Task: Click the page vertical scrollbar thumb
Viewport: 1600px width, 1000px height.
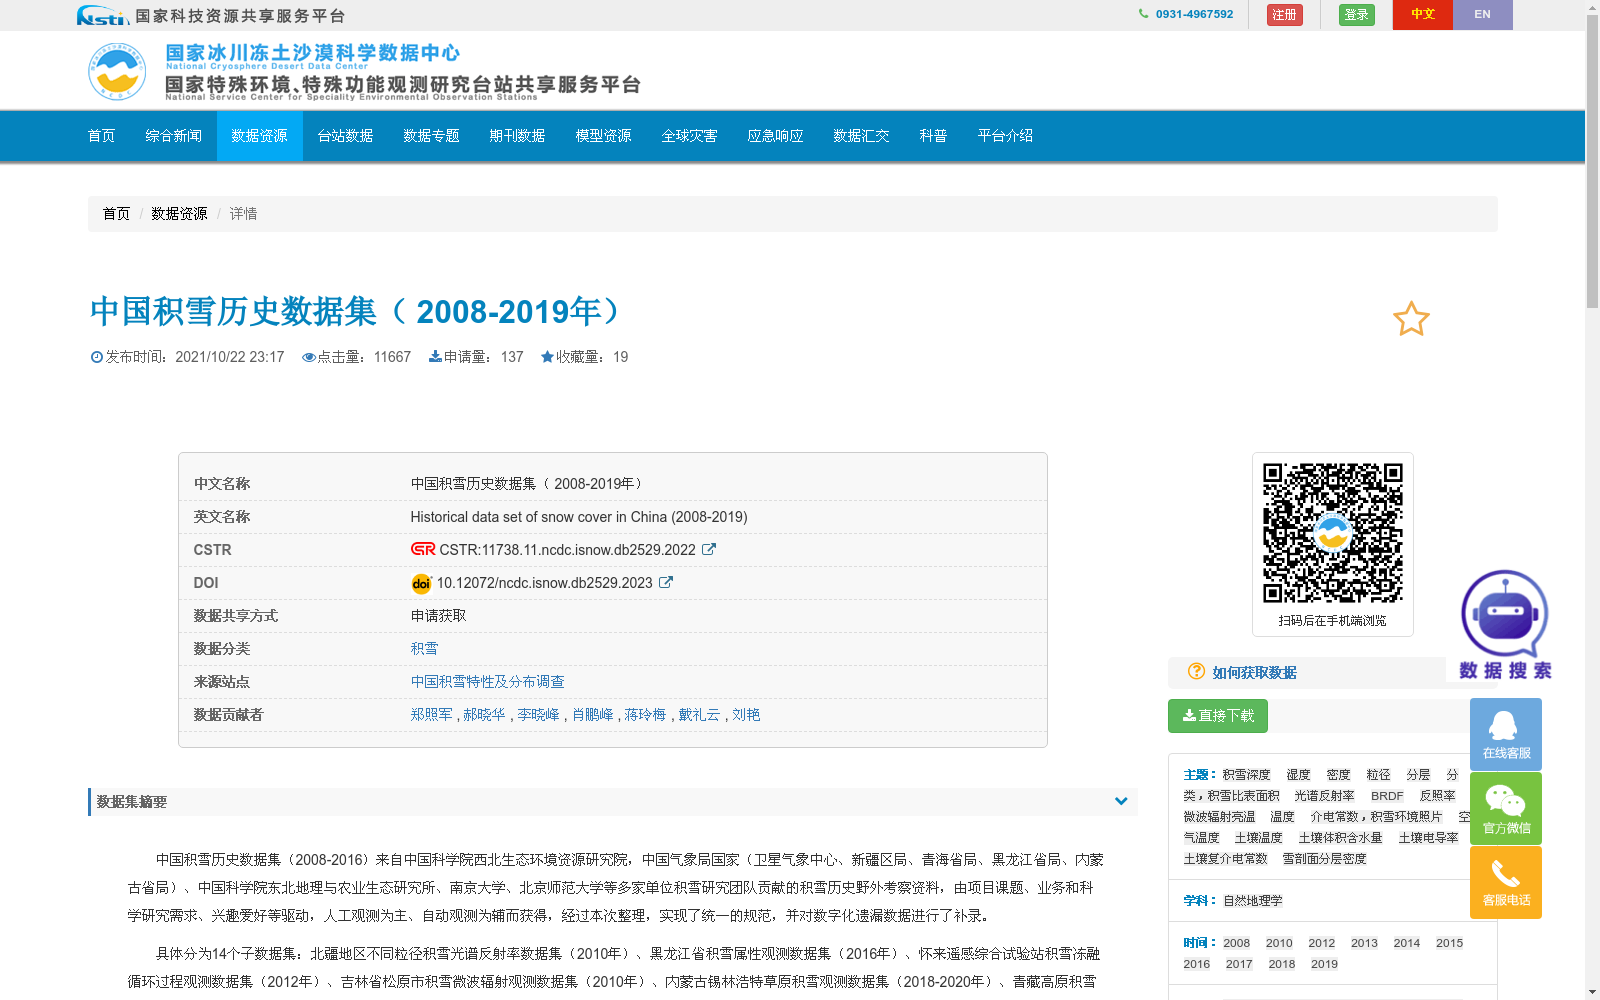Action: pyautogui.click(x=1592, y=162)
